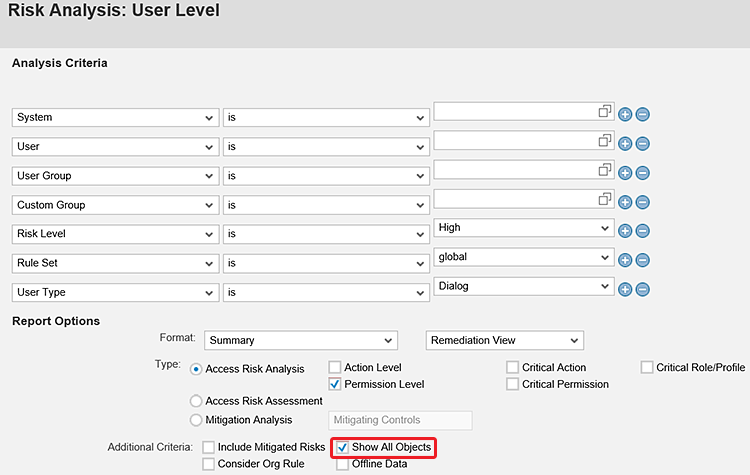Add a row after User Group criteria
Image resolution: width=750 pixels, height=475 pixels.
coord(625,173)
